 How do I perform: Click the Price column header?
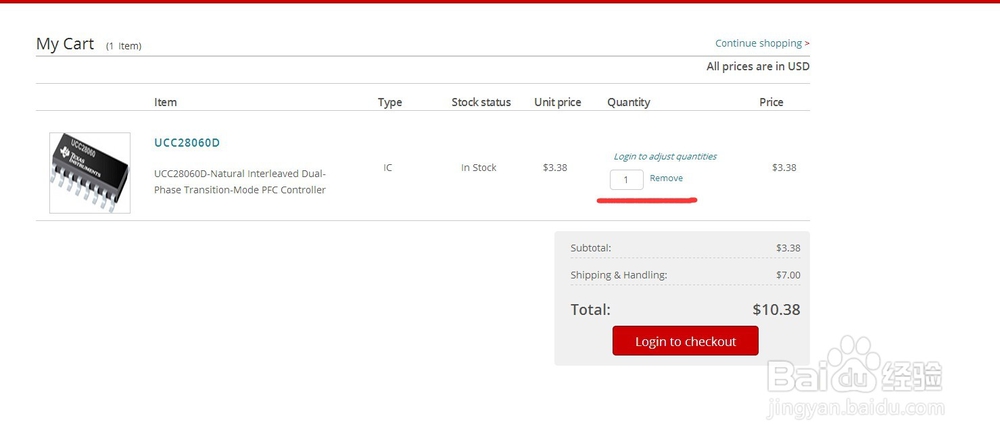tap(771, 102)
